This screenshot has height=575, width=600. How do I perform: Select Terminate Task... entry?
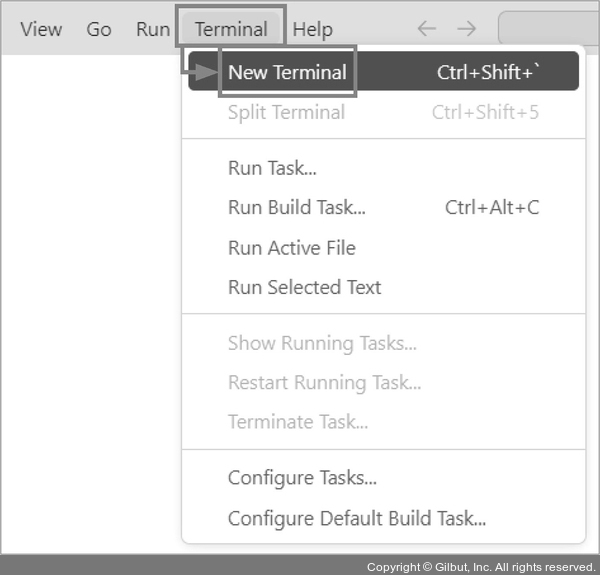point(298,422)
